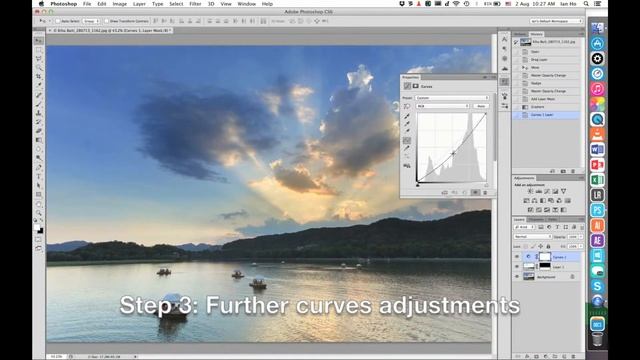Select the Gradient tool

point(39,140)
